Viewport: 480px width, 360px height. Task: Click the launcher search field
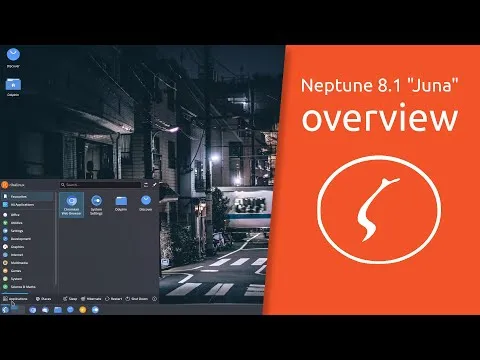tap(100, 185)
